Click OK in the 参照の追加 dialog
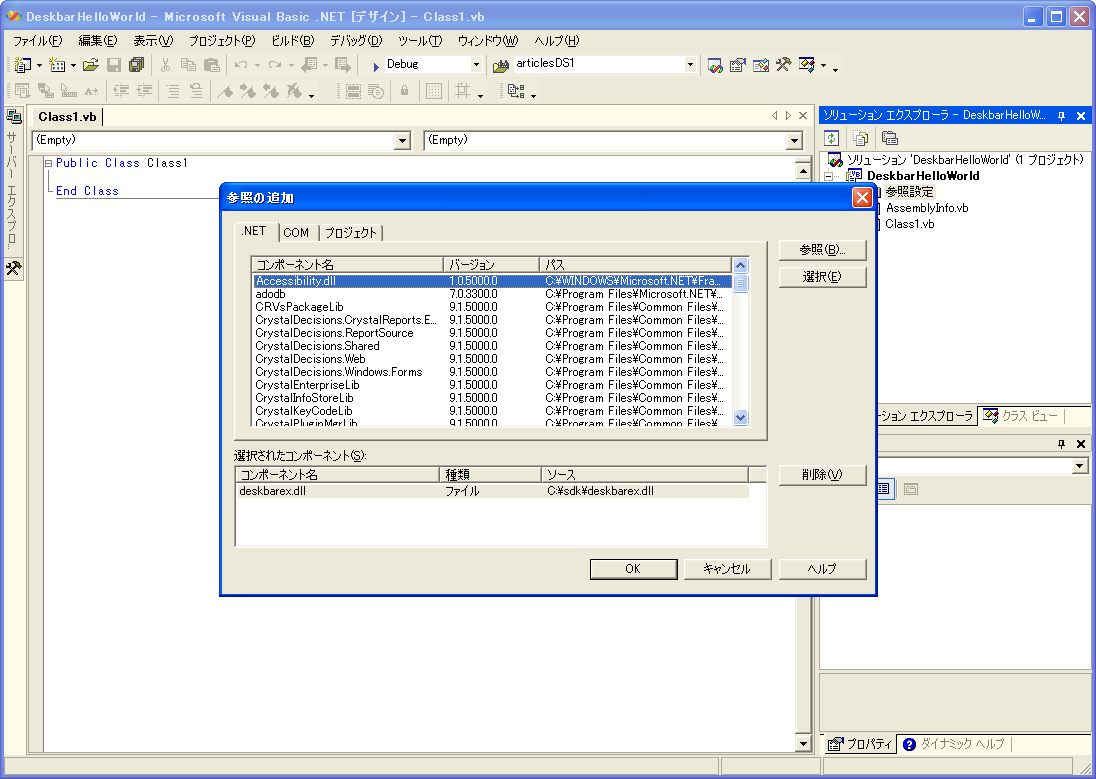The image size is (1096, 779). tap(633, 569)
